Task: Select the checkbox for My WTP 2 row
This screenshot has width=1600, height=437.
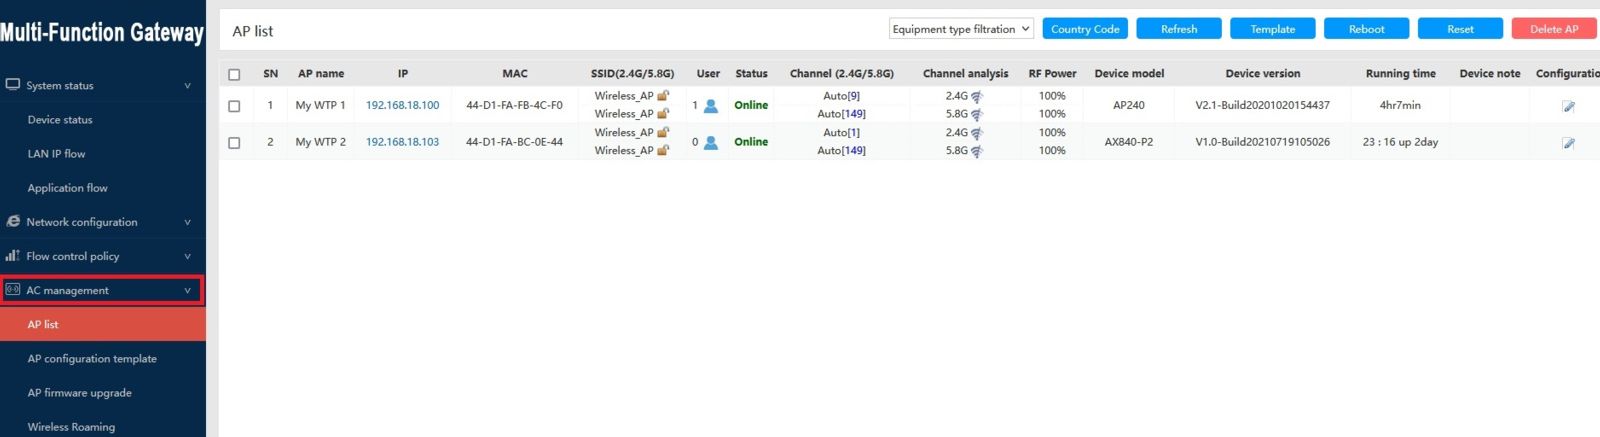Action: pyautogui.click(x=234, y=143)
